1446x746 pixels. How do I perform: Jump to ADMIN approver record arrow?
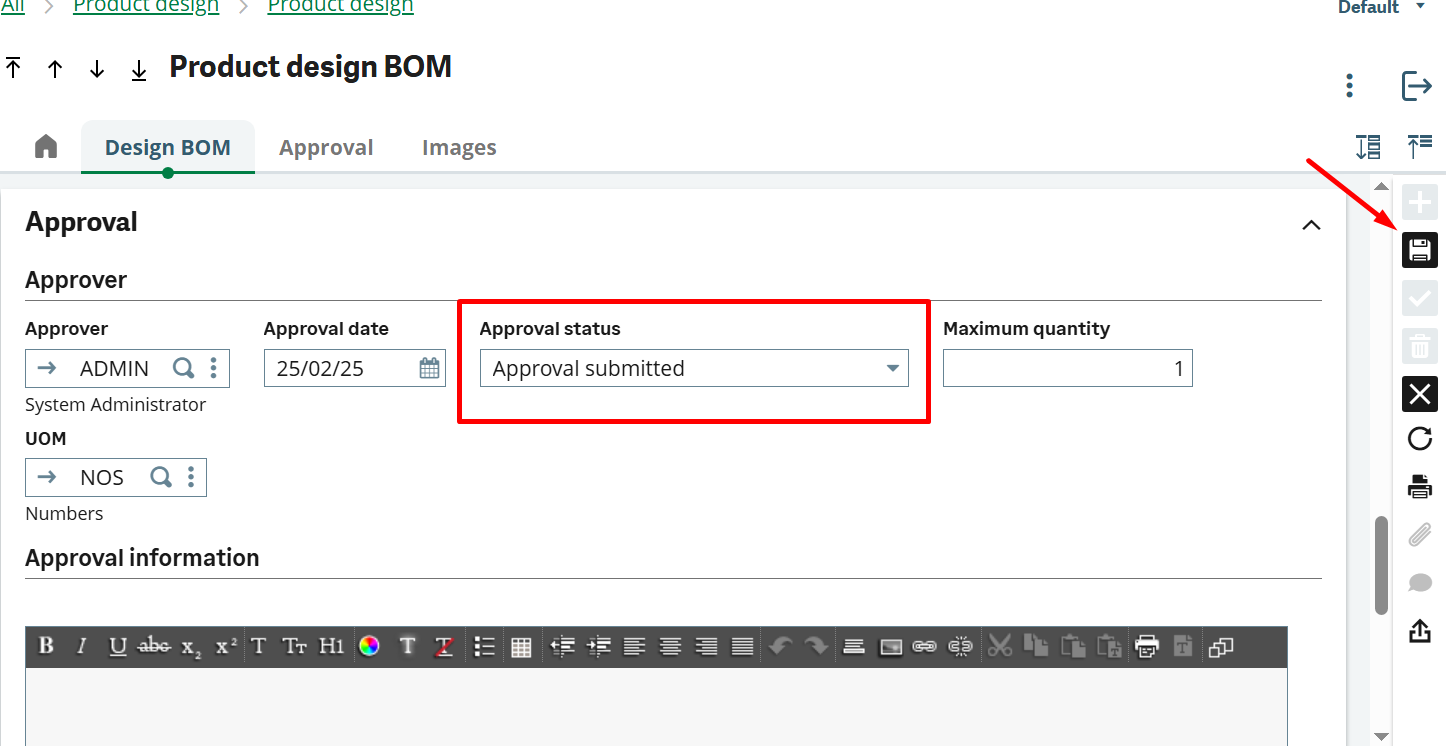[47, 368]
